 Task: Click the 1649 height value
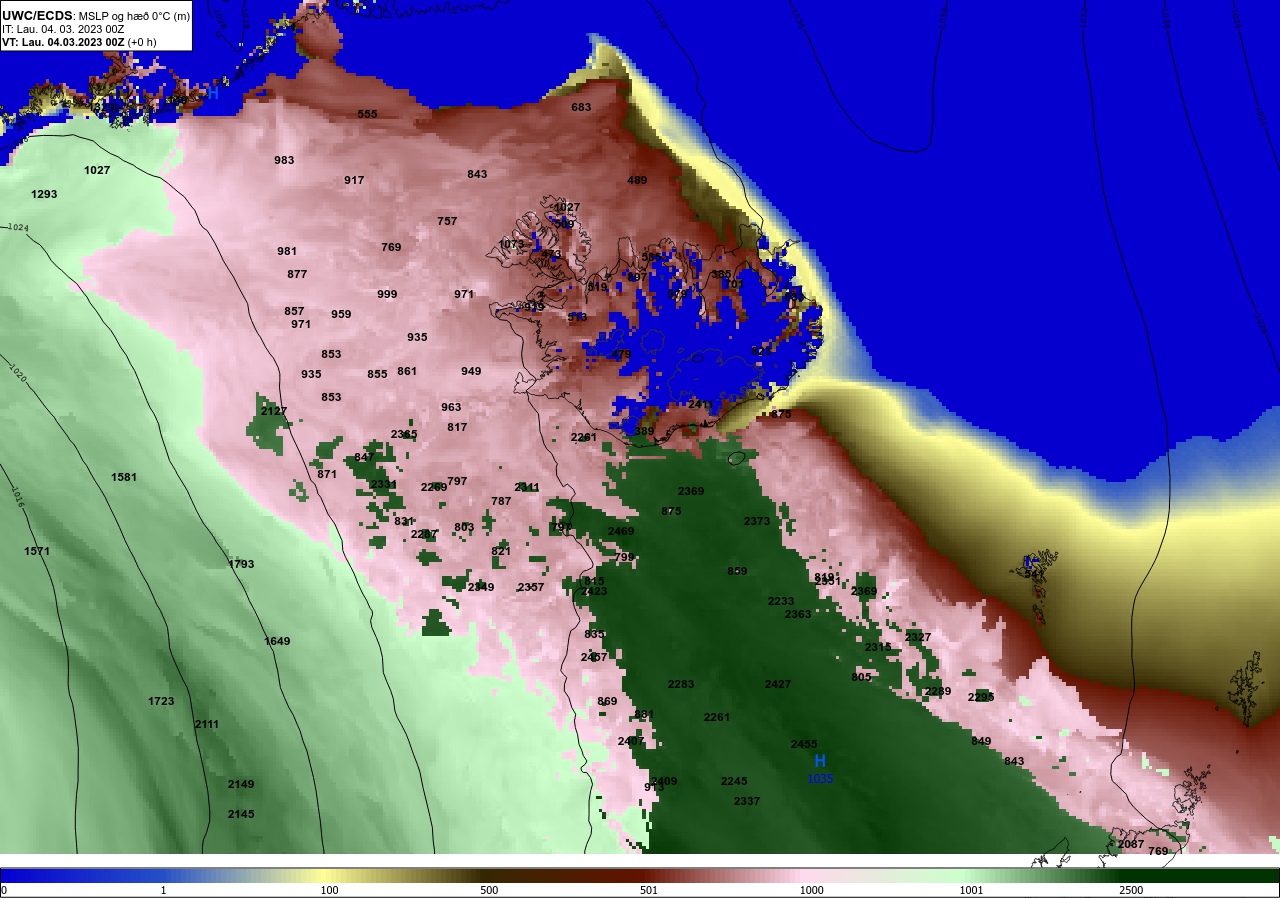point(277,641)
